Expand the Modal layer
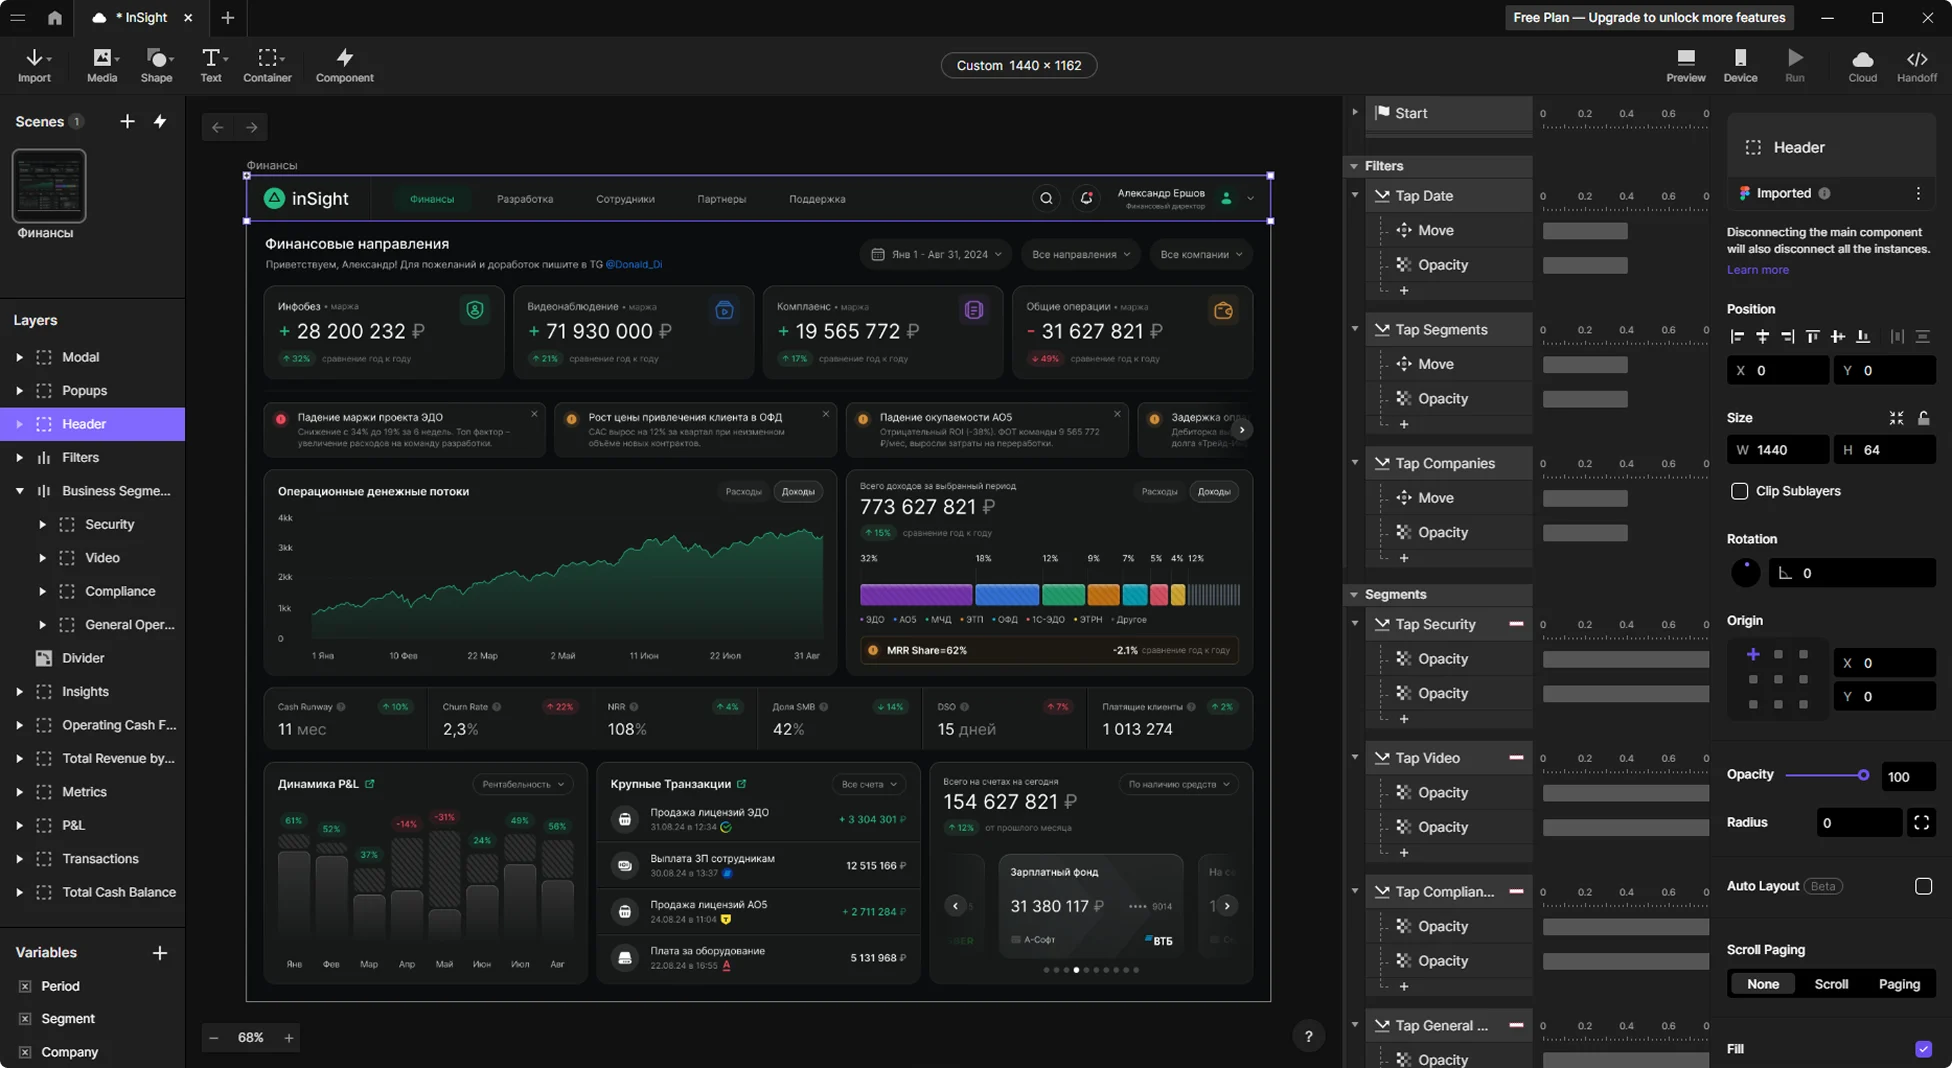Viewport: 1952px width, 1068px height. (x=19, y=357)
